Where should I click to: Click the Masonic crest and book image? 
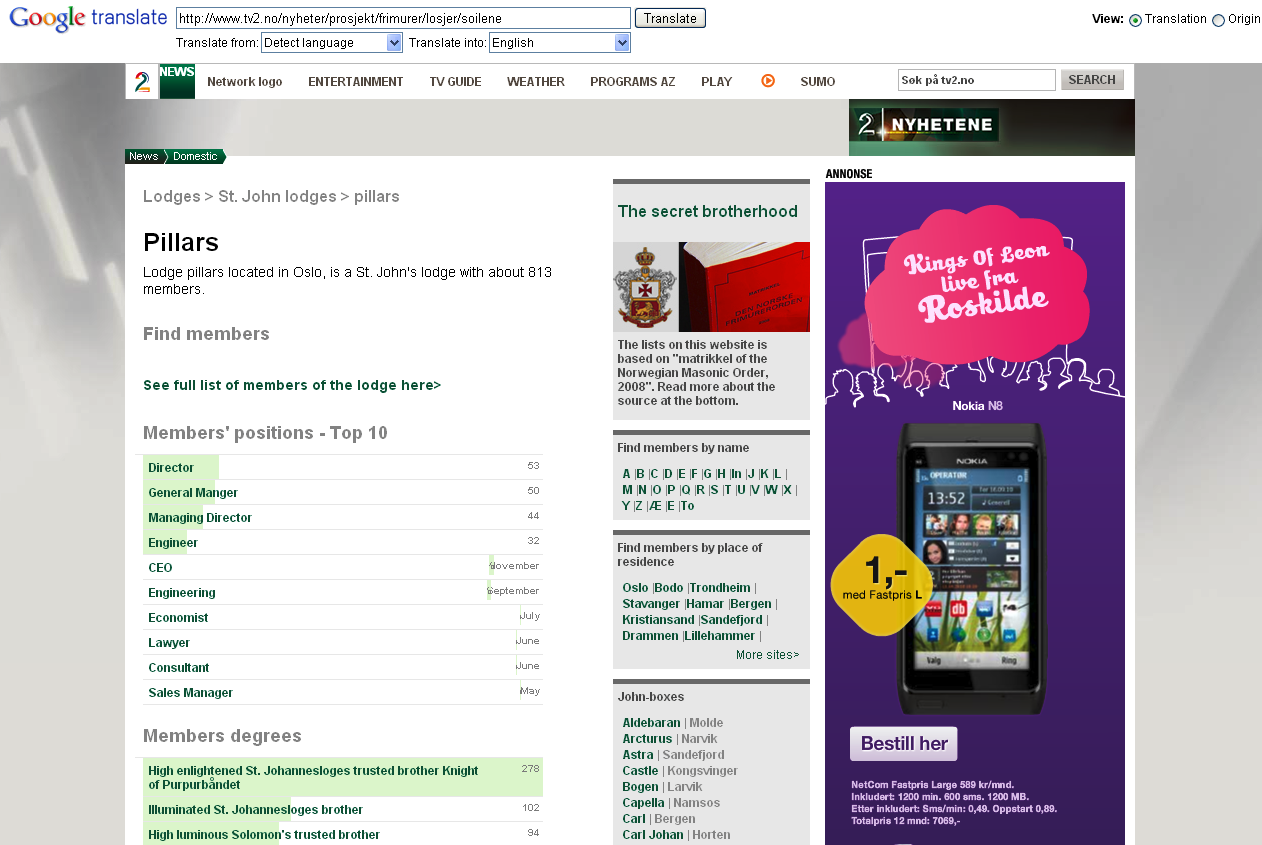(x=711, y=287)
